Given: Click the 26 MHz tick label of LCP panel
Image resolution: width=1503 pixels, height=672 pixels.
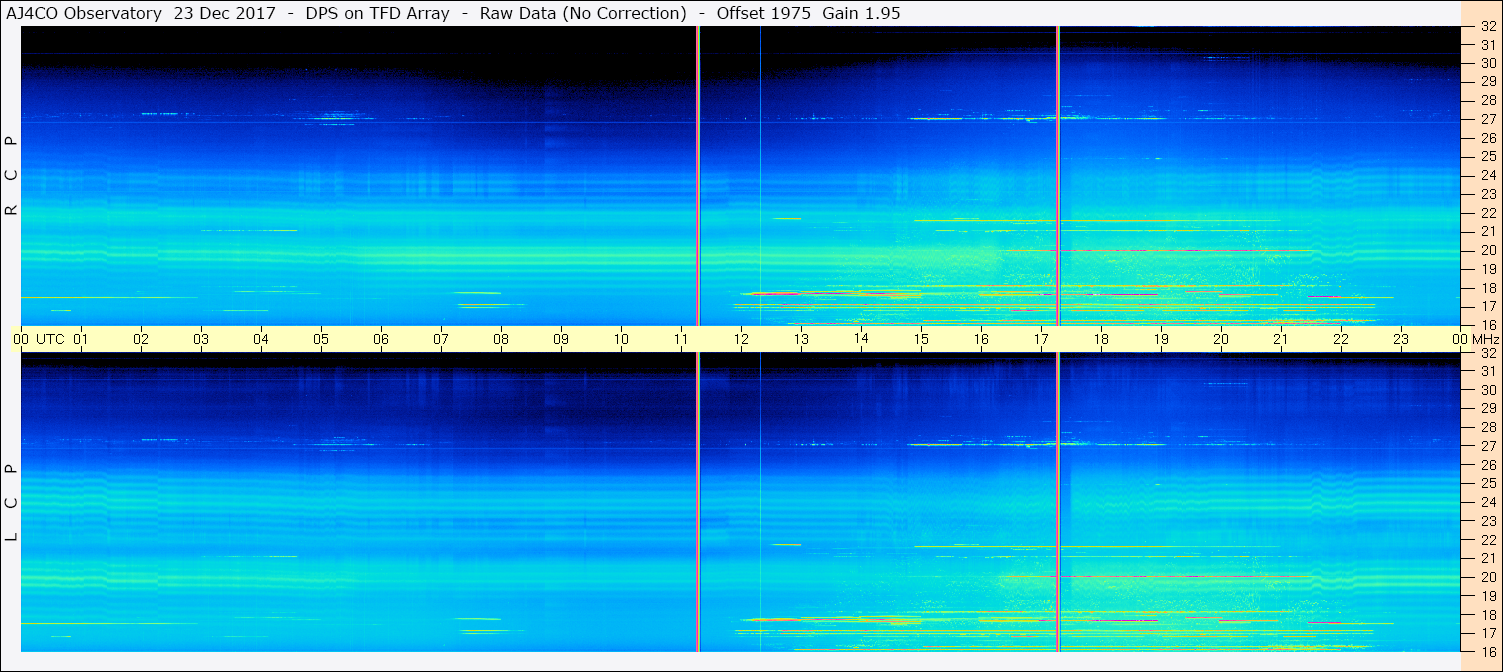Looking at the screenshot, I should pyautogui.click(x=1488, y=465).
